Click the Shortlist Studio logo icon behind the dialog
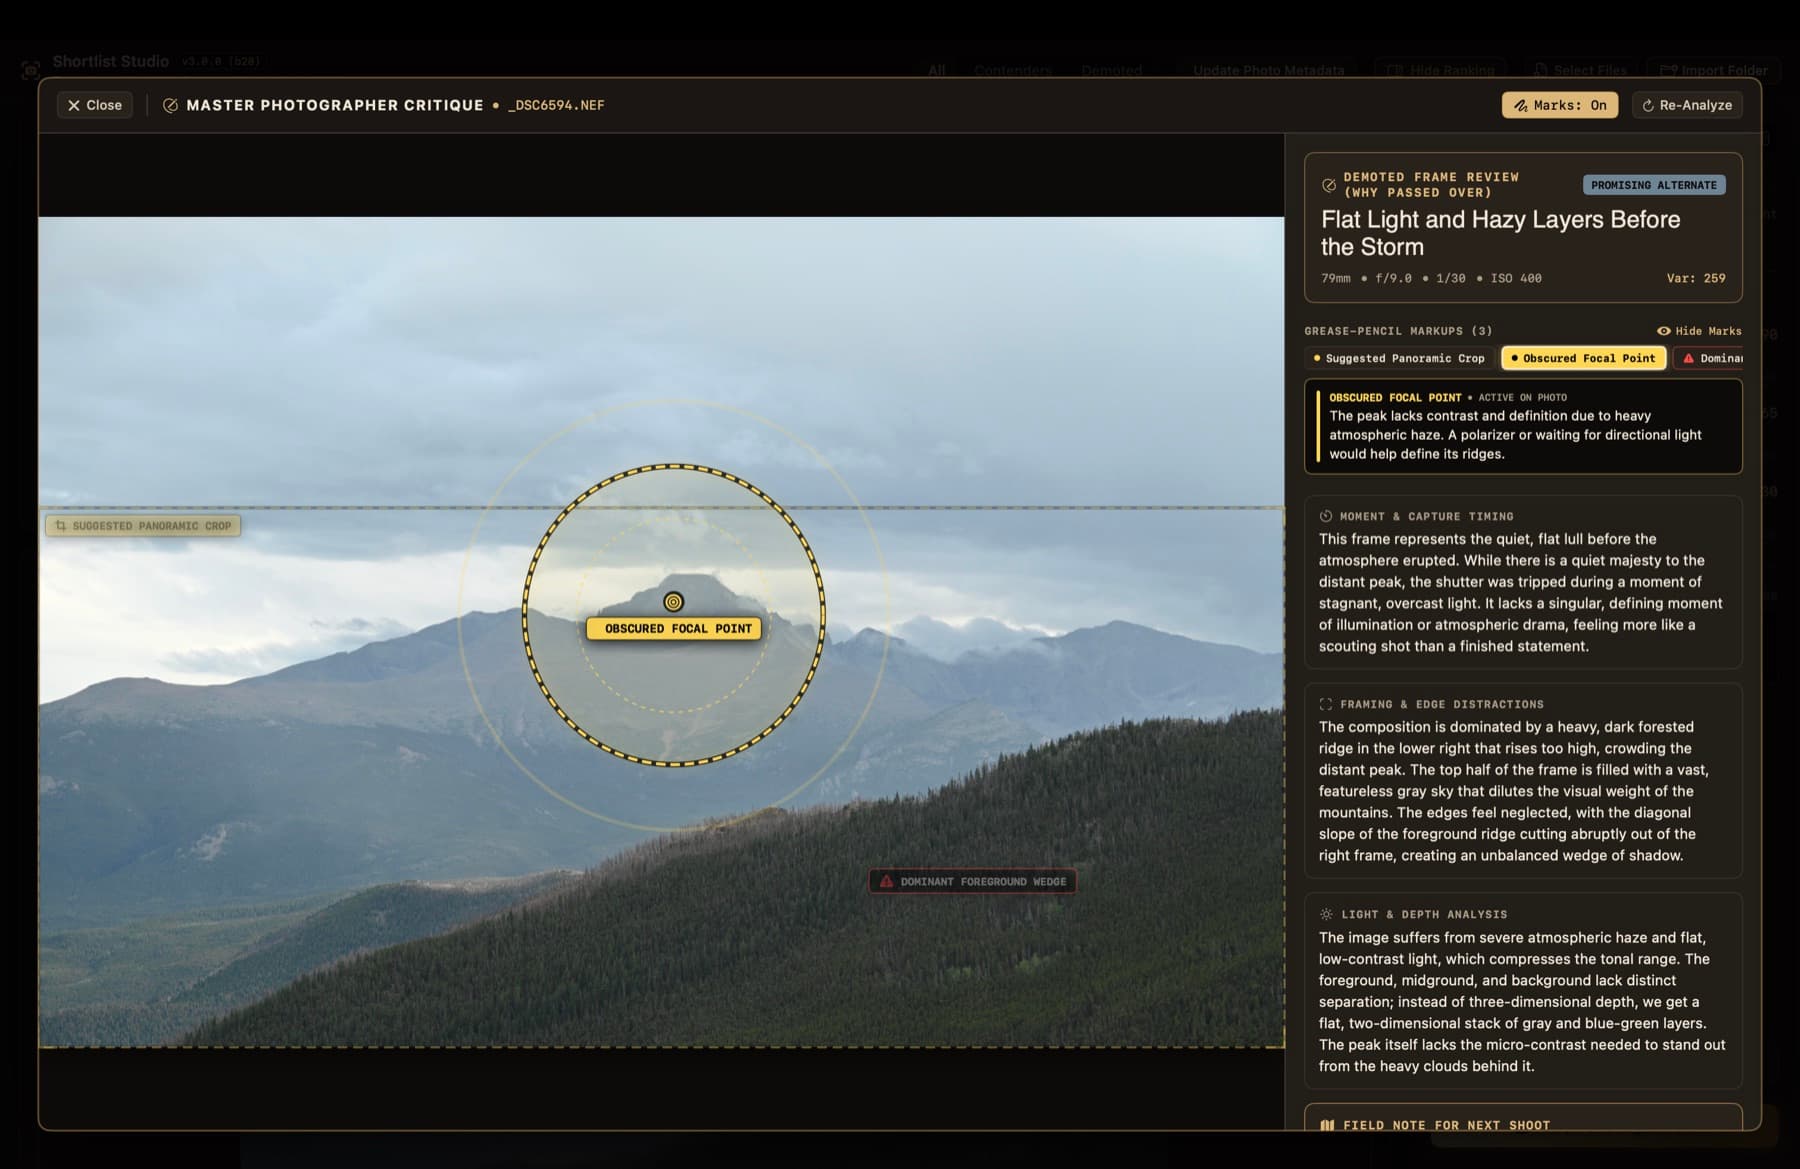Viewport: 1800px width, 1169px height. tap(31, 69)
